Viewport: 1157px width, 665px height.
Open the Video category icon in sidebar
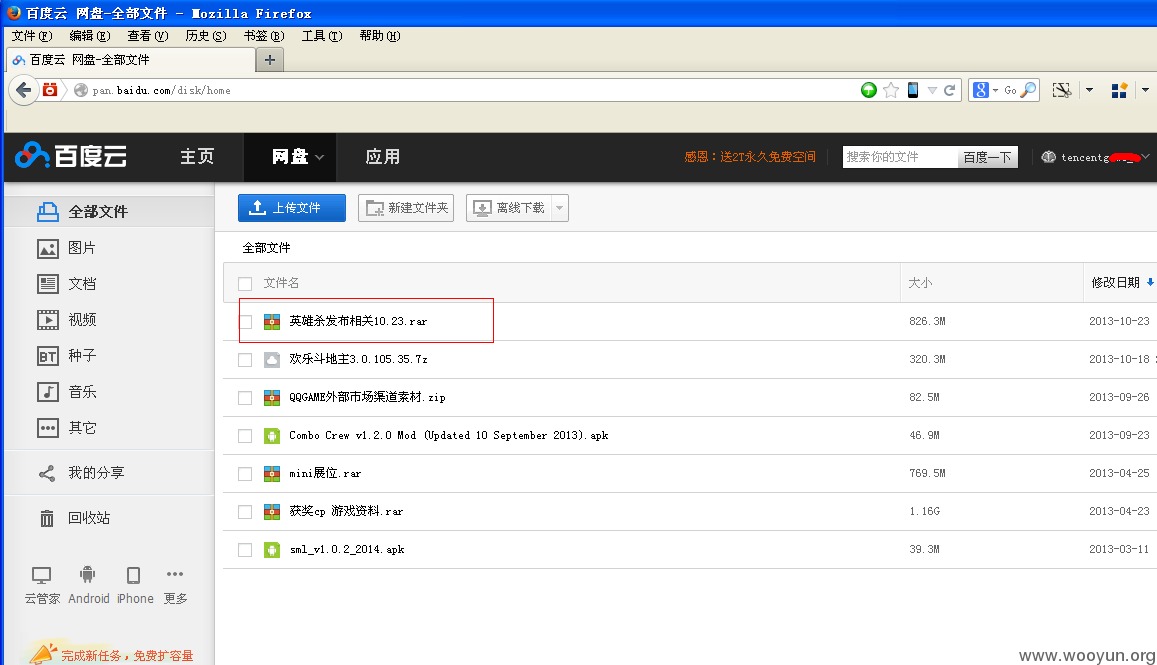(x=48, y=320)
